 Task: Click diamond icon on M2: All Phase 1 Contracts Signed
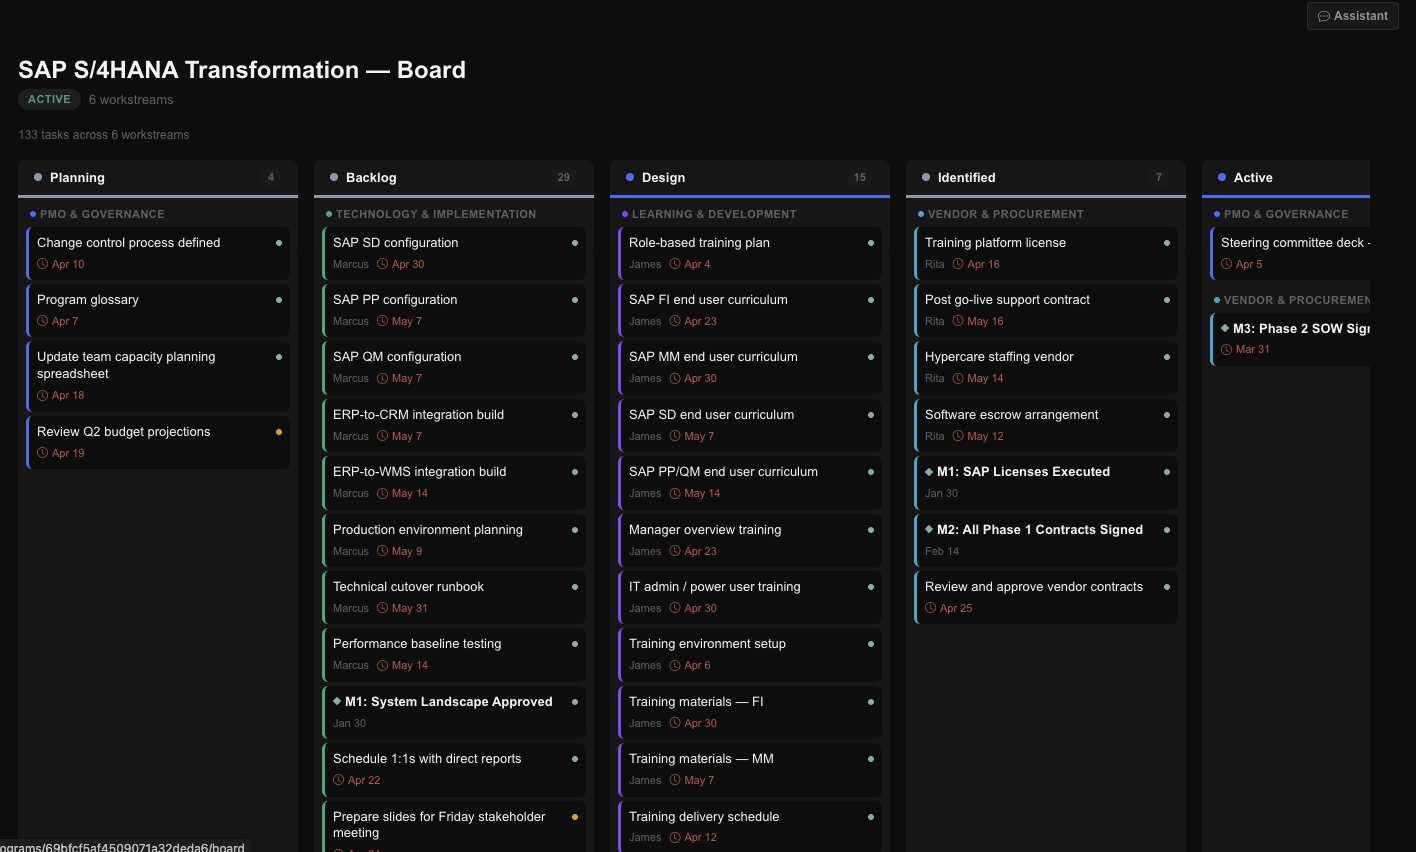tap(929, 529)
